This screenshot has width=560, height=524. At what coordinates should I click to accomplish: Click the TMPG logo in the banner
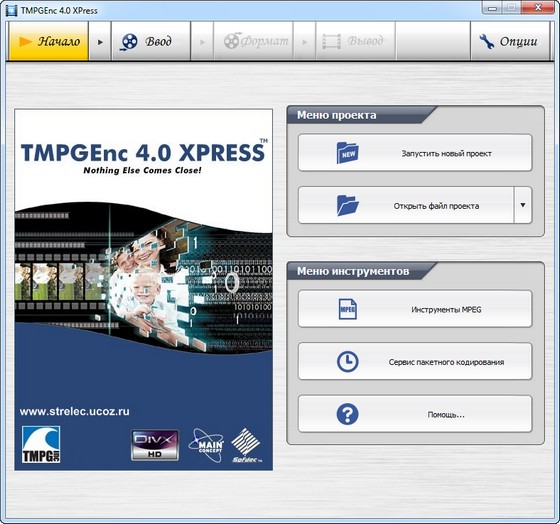[x=41, y=444]
